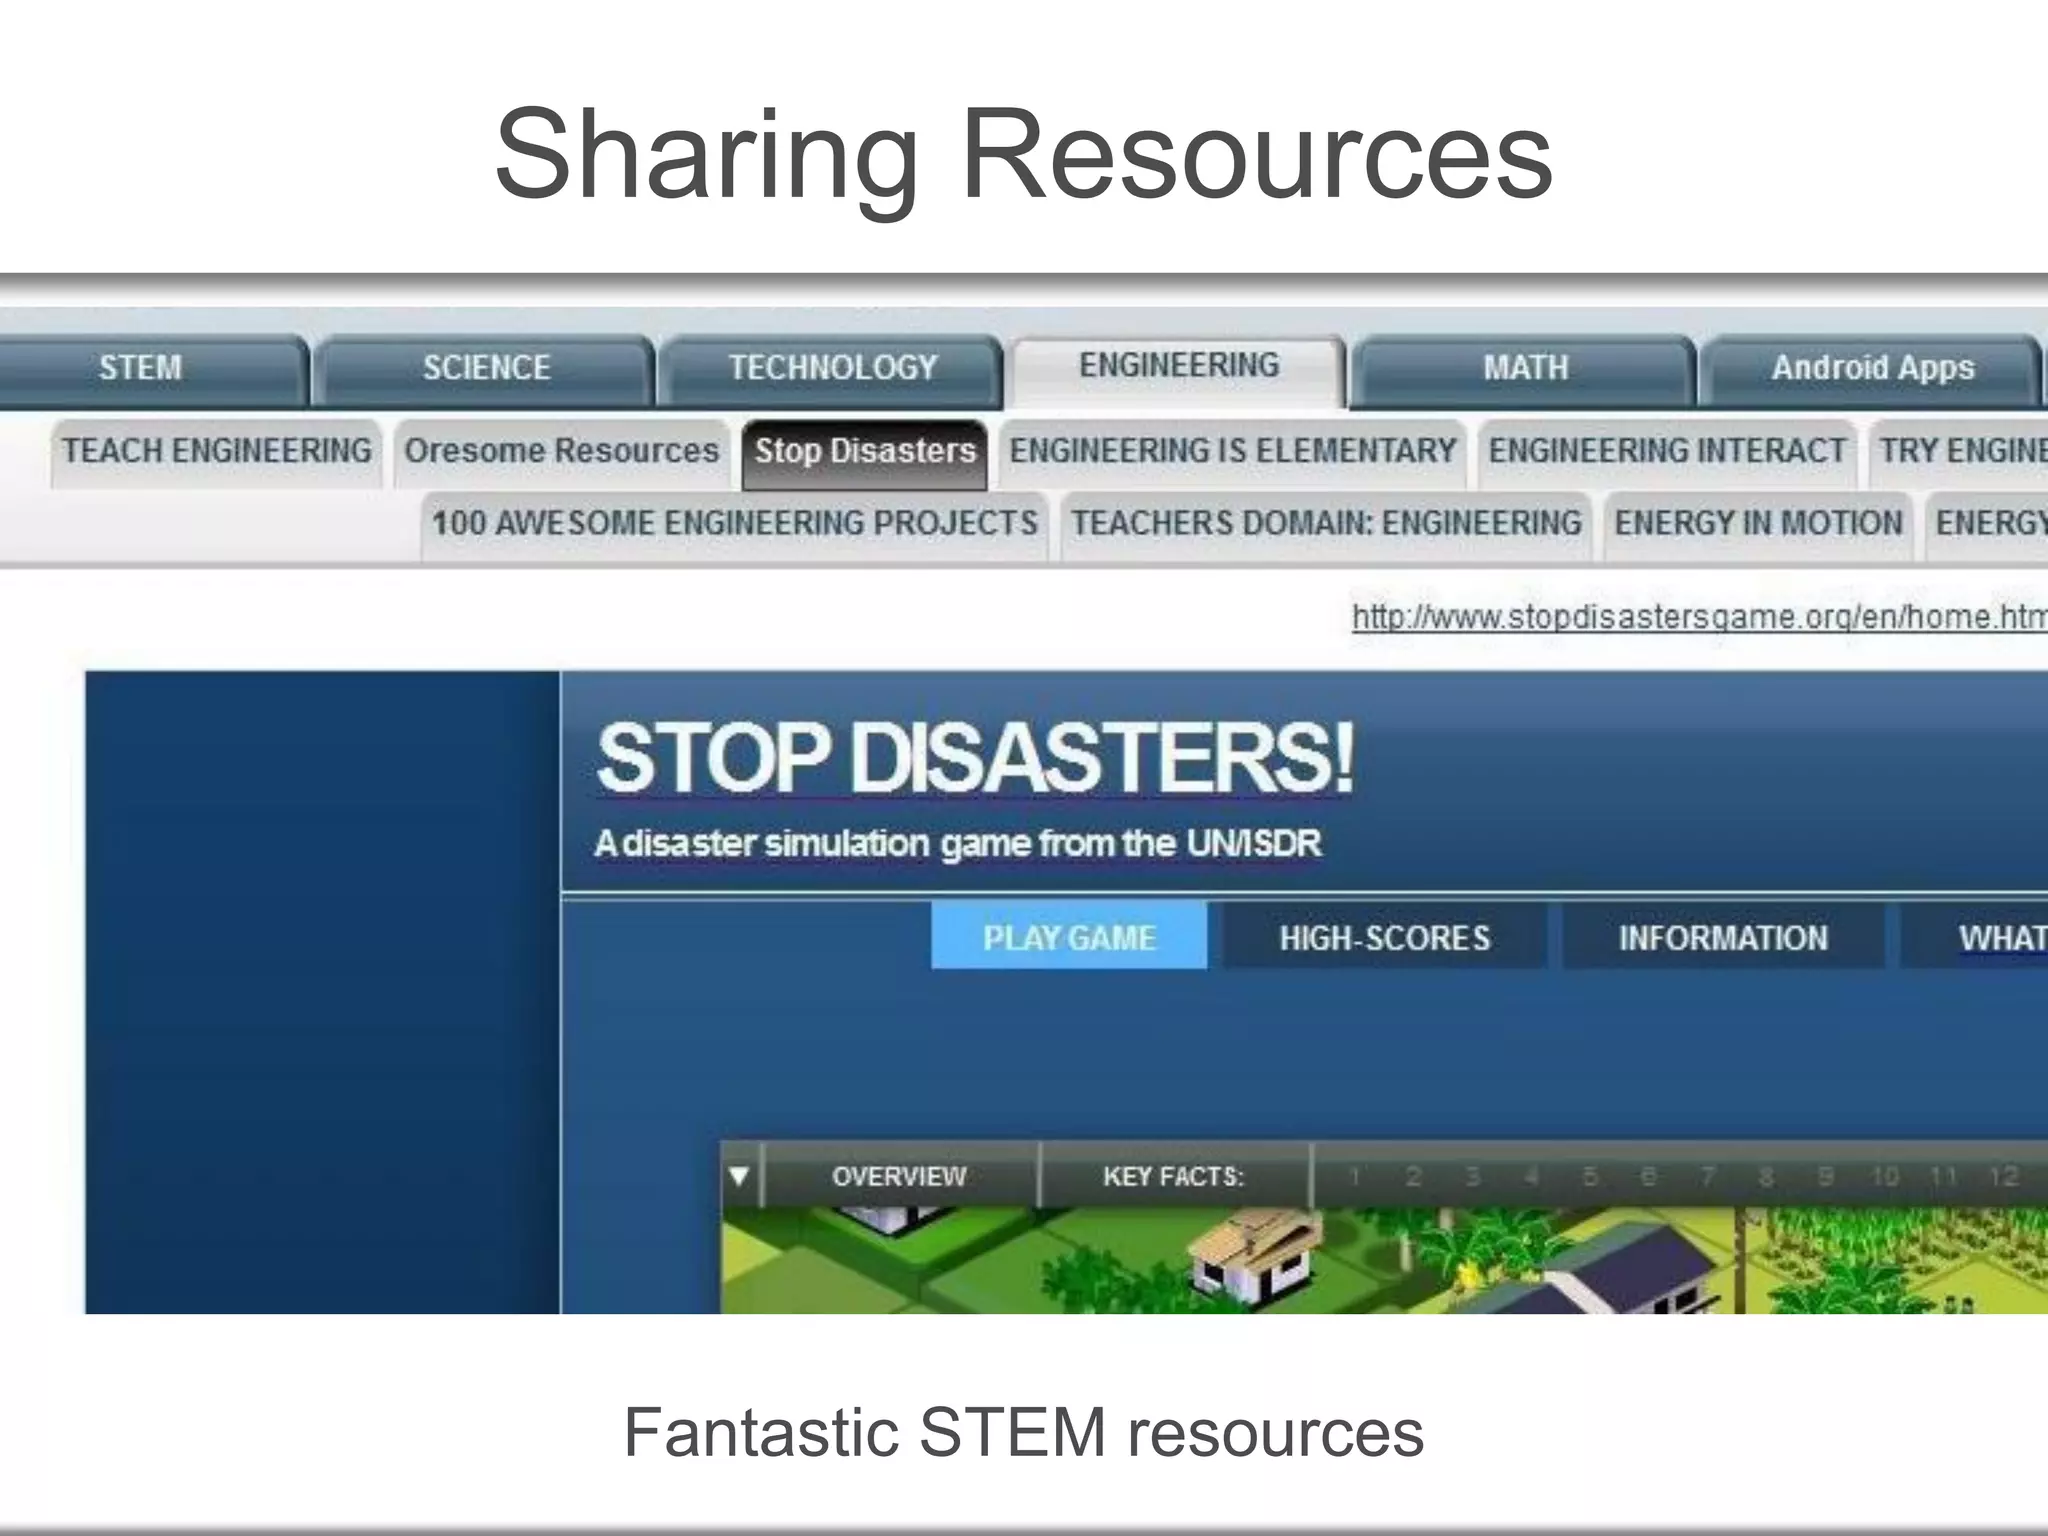Select TEACHERS DOMAIN: ENGINEERING tab
Screen dimensions: 2048x1536
(x=1326, y=524)
